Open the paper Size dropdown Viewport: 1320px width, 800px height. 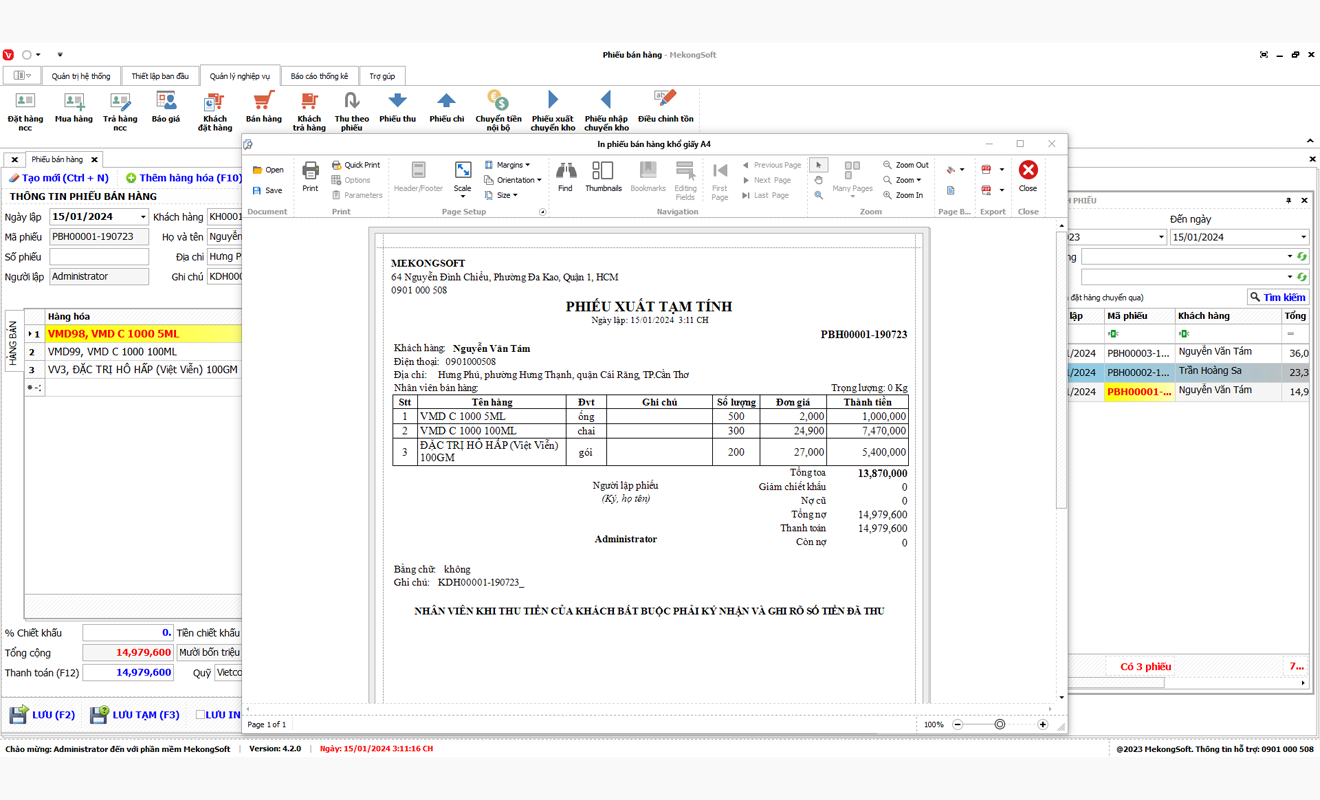502,195
